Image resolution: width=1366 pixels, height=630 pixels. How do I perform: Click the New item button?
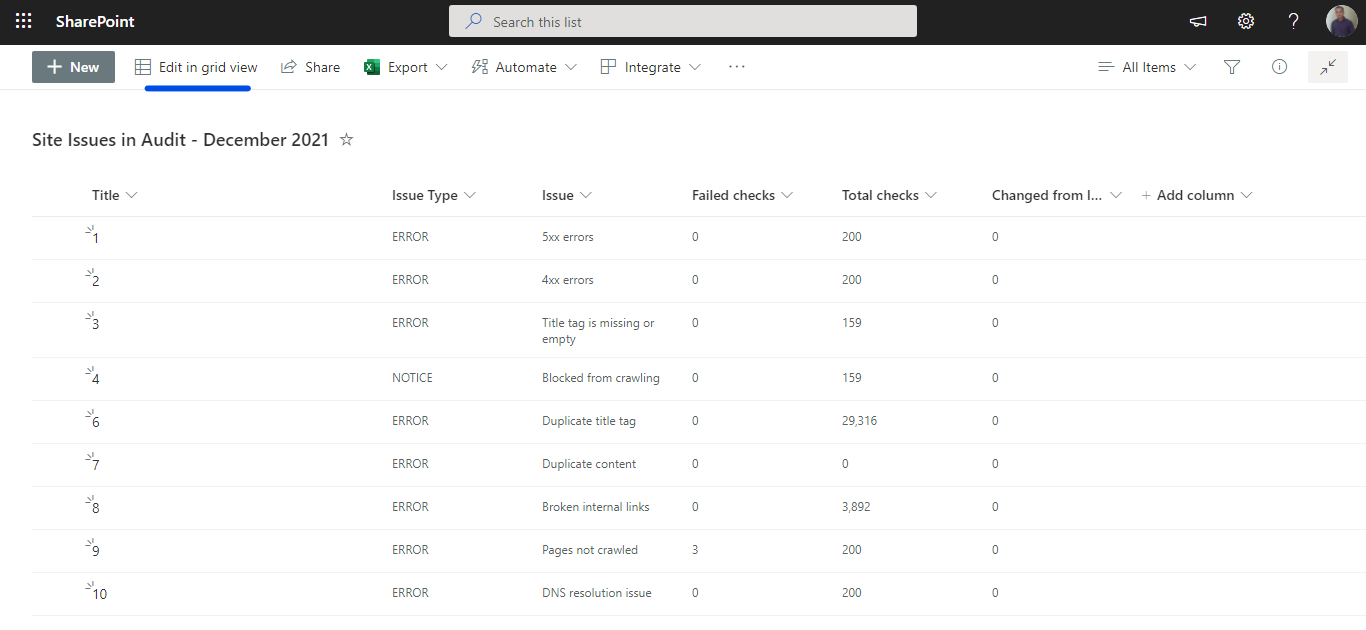(73, 67)
